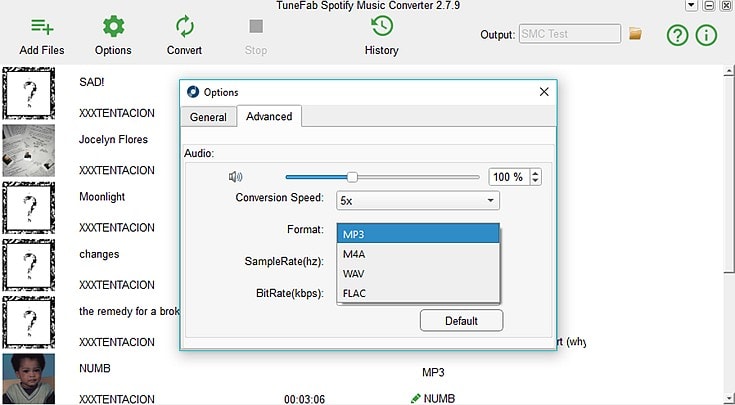The height and width of the screenshot is (405, 735).
Task: Decrease volume with the spinner down arrow
Action: tap(536, 181)
